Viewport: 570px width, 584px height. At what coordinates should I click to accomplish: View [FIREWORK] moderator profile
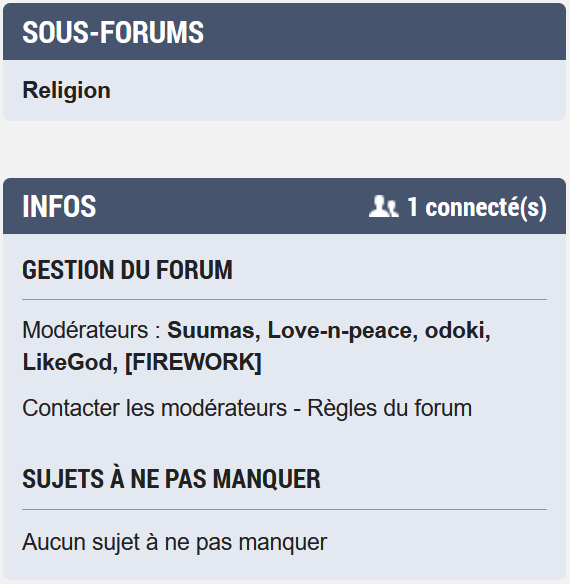(x=193, y=362)
